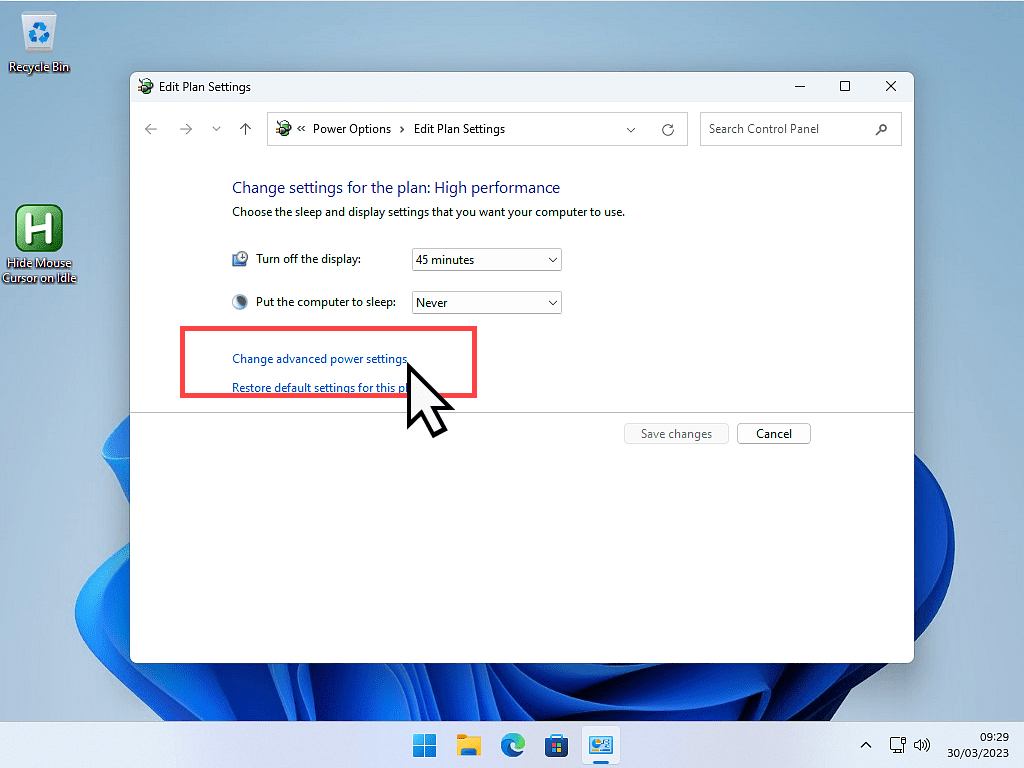Image resolution: width=1024 pixels, height=768 pixels.
Task: Open volume control in system tray
Action: pos(922,745)
